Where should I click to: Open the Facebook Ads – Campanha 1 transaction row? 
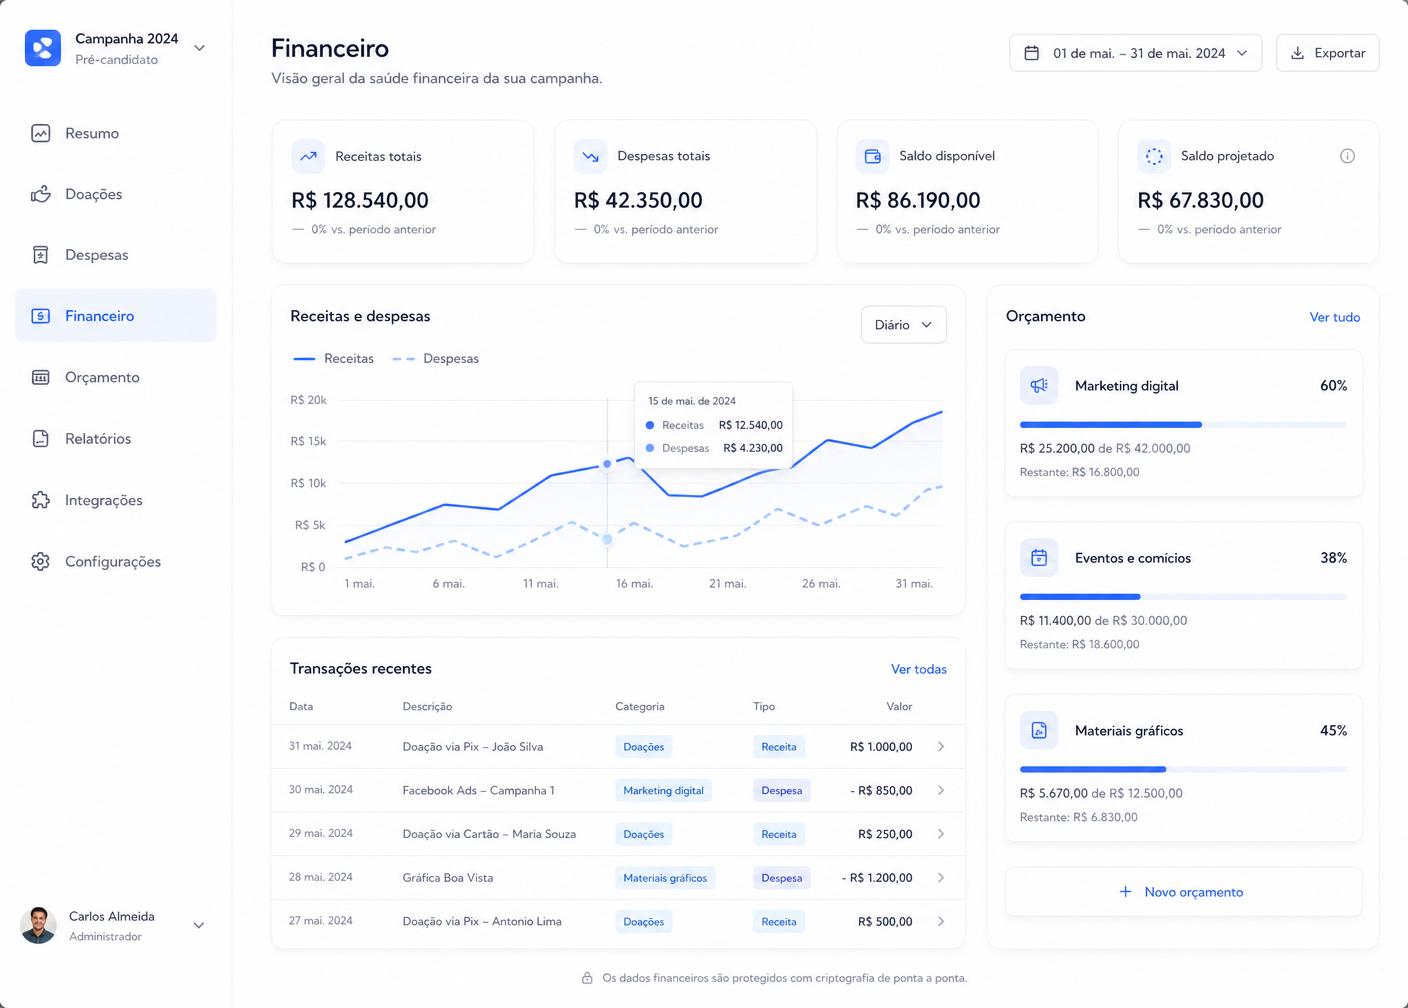tap(618, 790)
